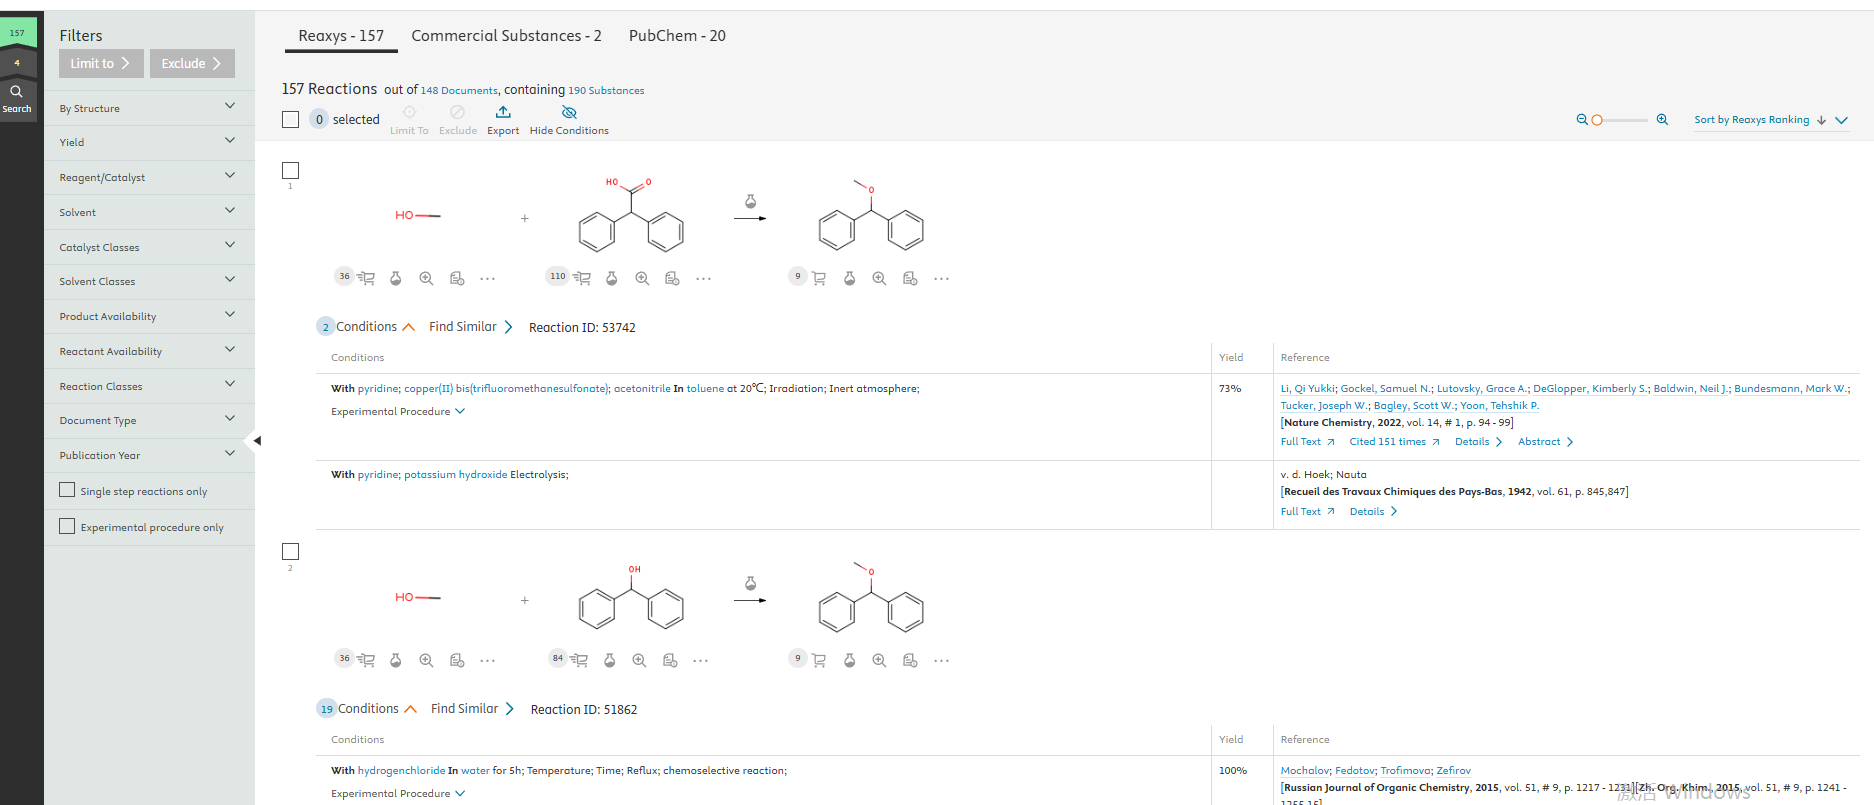Click the zoom-out magnifier beside the slider
The height and width of the screenshot is (805, 1874).
(1582, 120)
